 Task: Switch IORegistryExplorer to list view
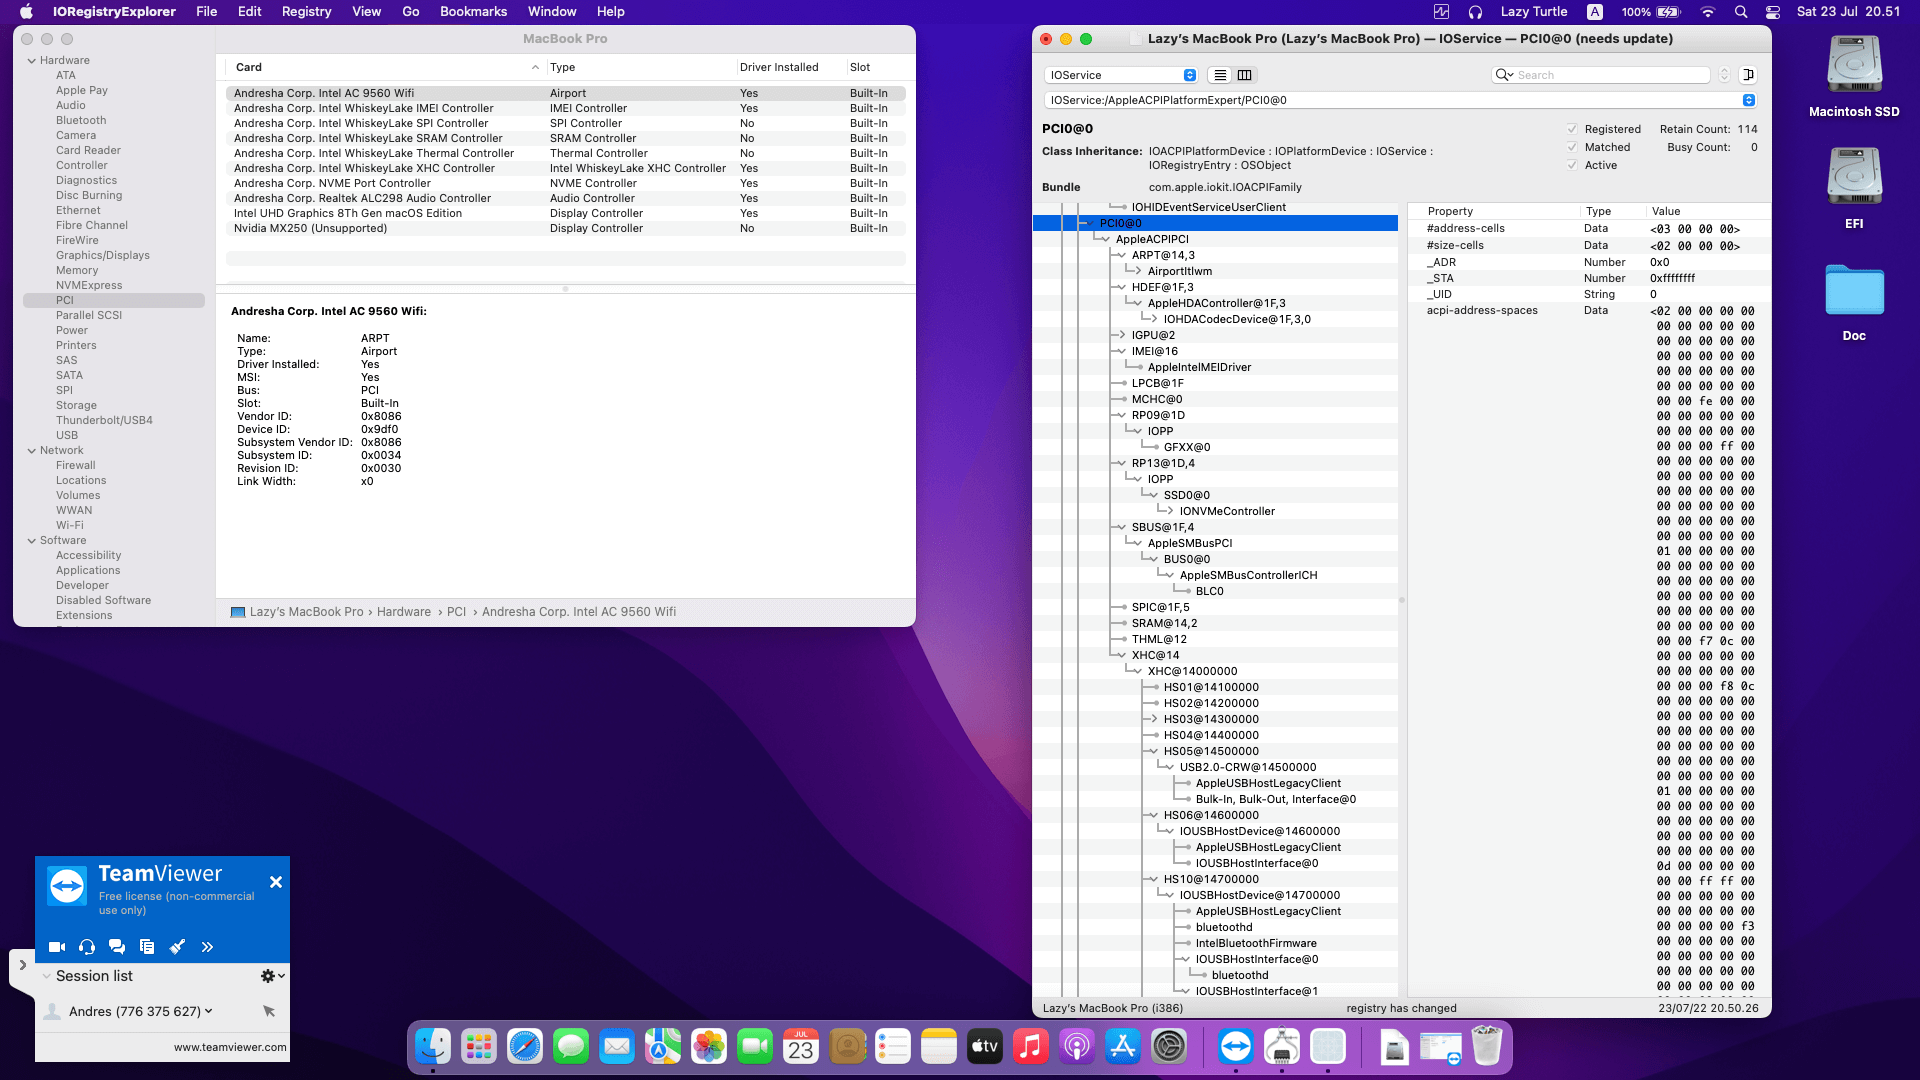1219,75
